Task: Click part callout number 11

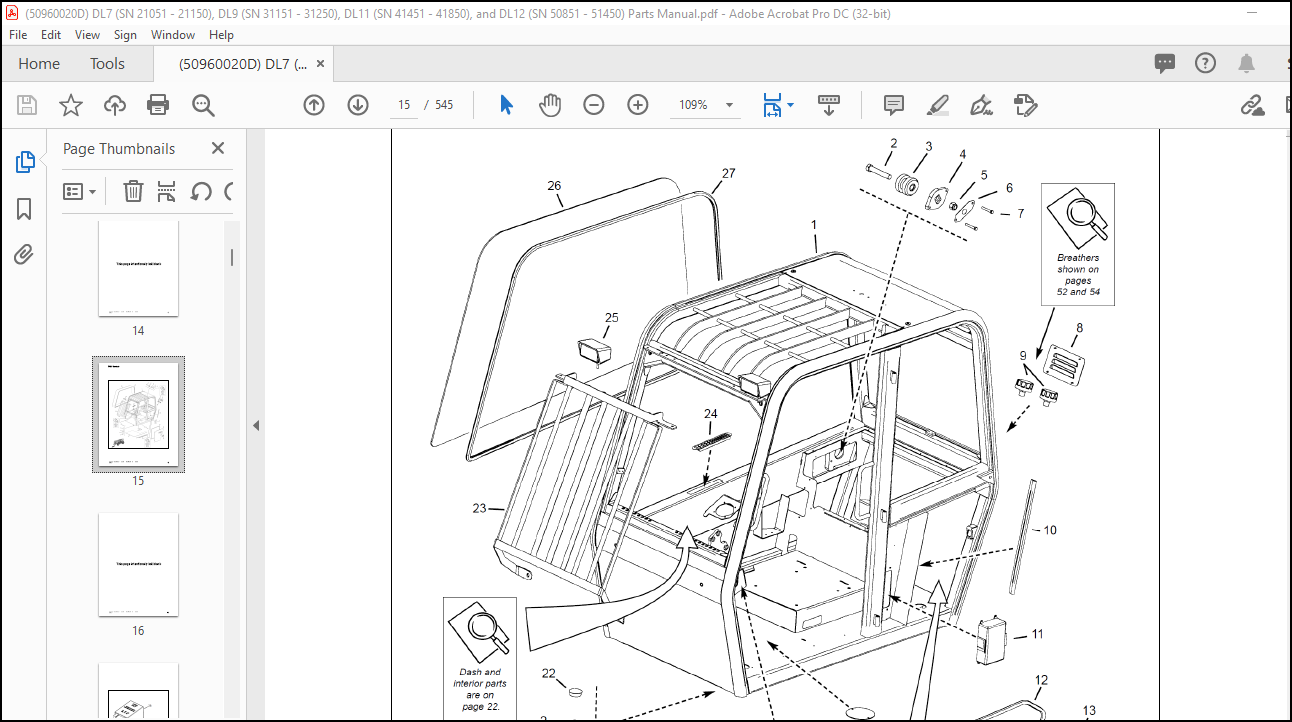Action: tap(1038, 633)
